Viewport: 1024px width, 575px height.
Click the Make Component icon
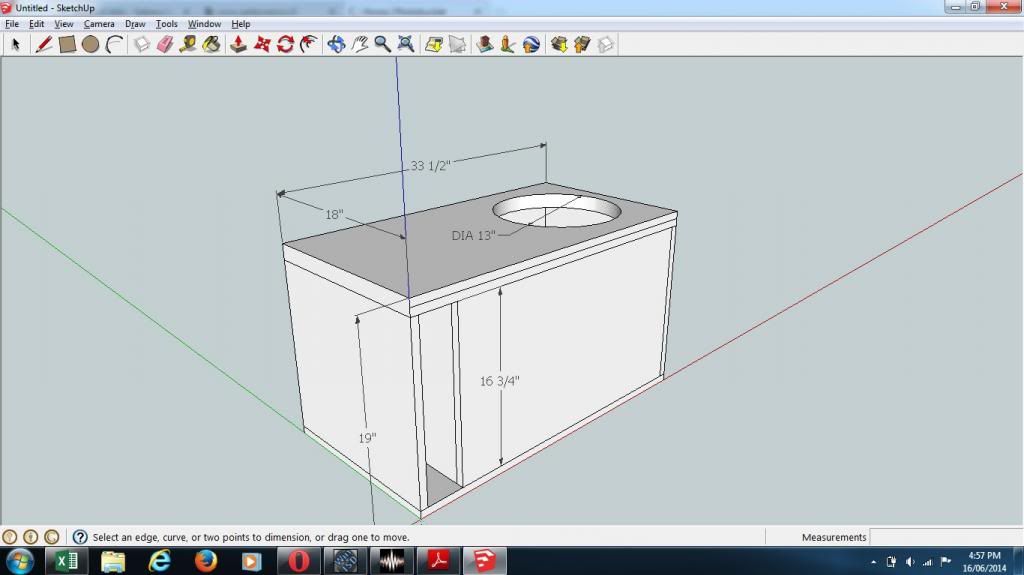tap(142, 44)
